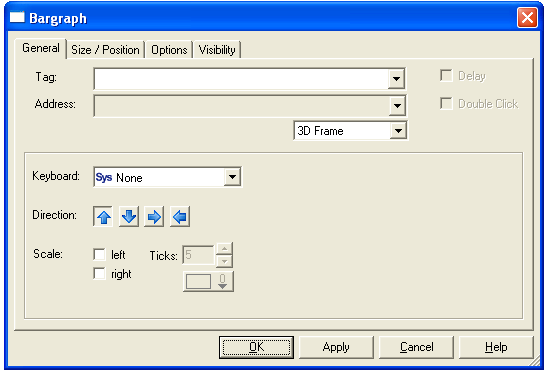The height and width of the screenshot is (376, 550).
Task: Open the Tag dropdown list
Action: (x=396, y=79)
